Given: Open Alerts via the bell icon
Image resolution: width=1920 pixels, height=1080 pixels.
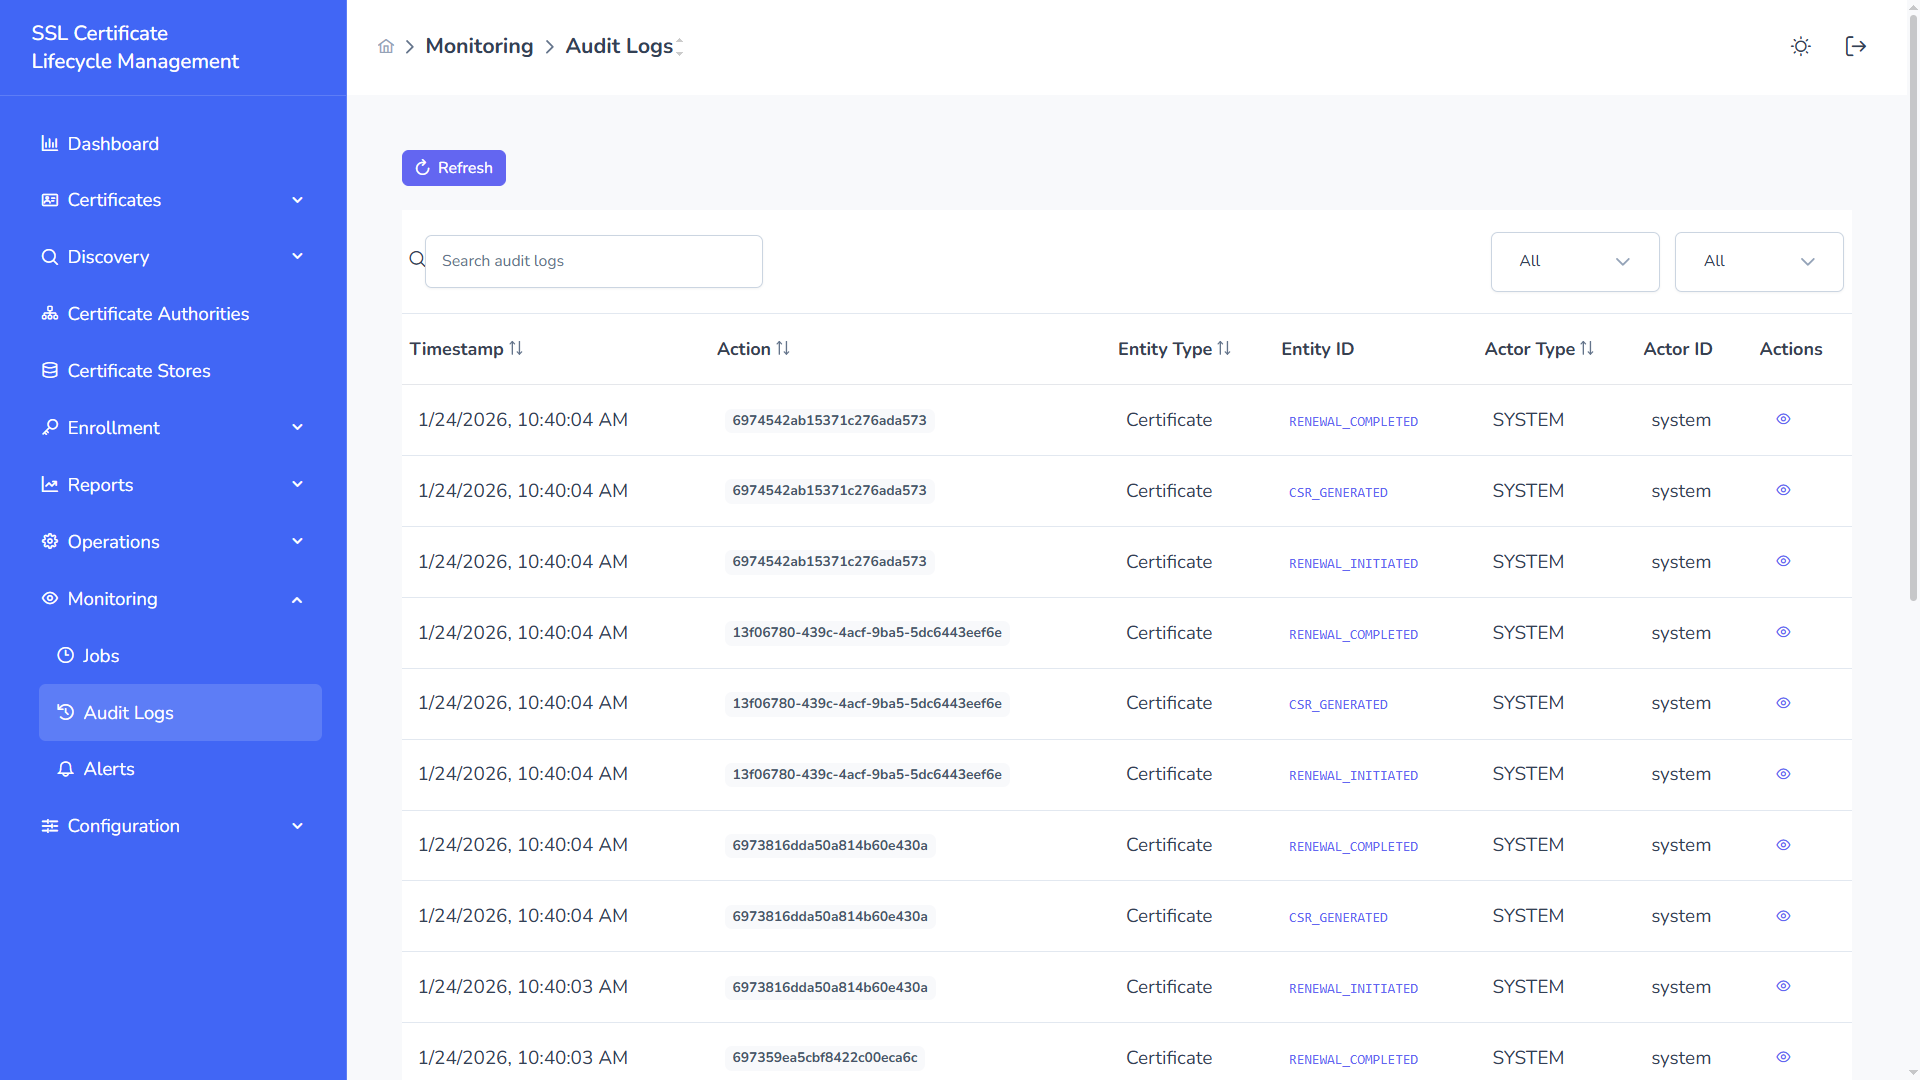Looking at the screenshot, I should point(66,769).
